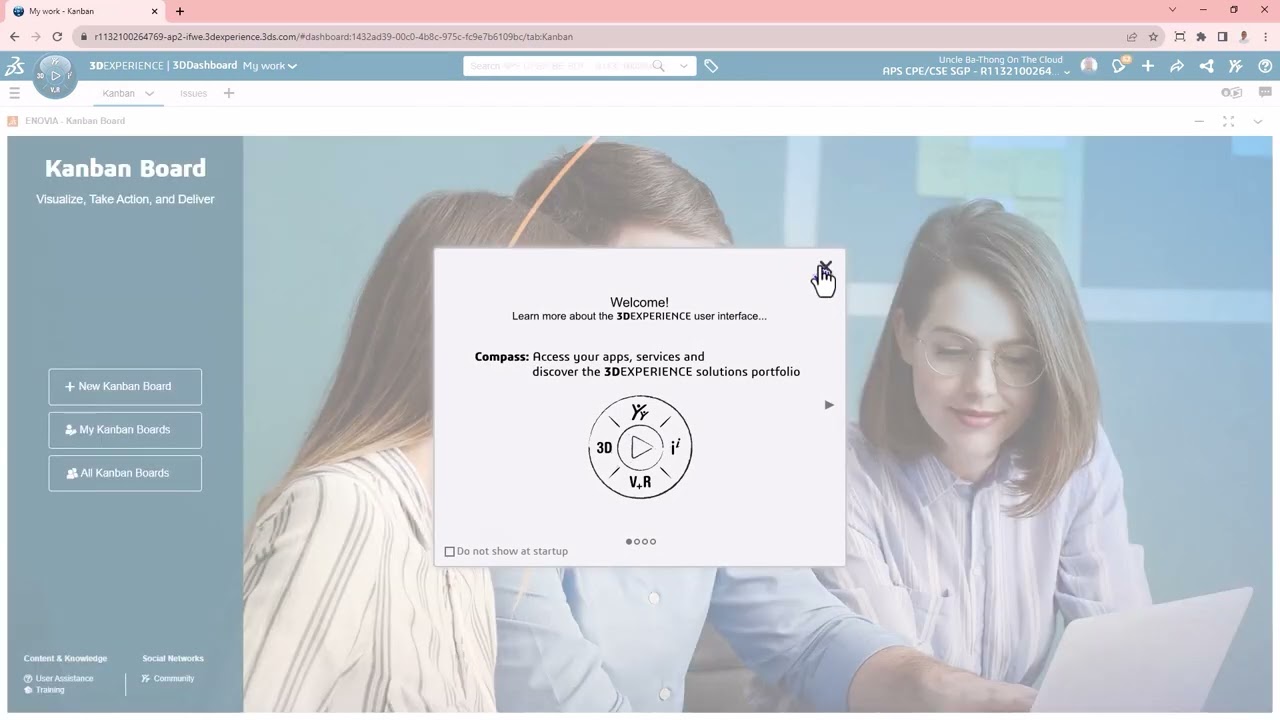The image size is (1280, 720).
Task: Open the browser extensions puzzle icon
Action: point(1201,37)
